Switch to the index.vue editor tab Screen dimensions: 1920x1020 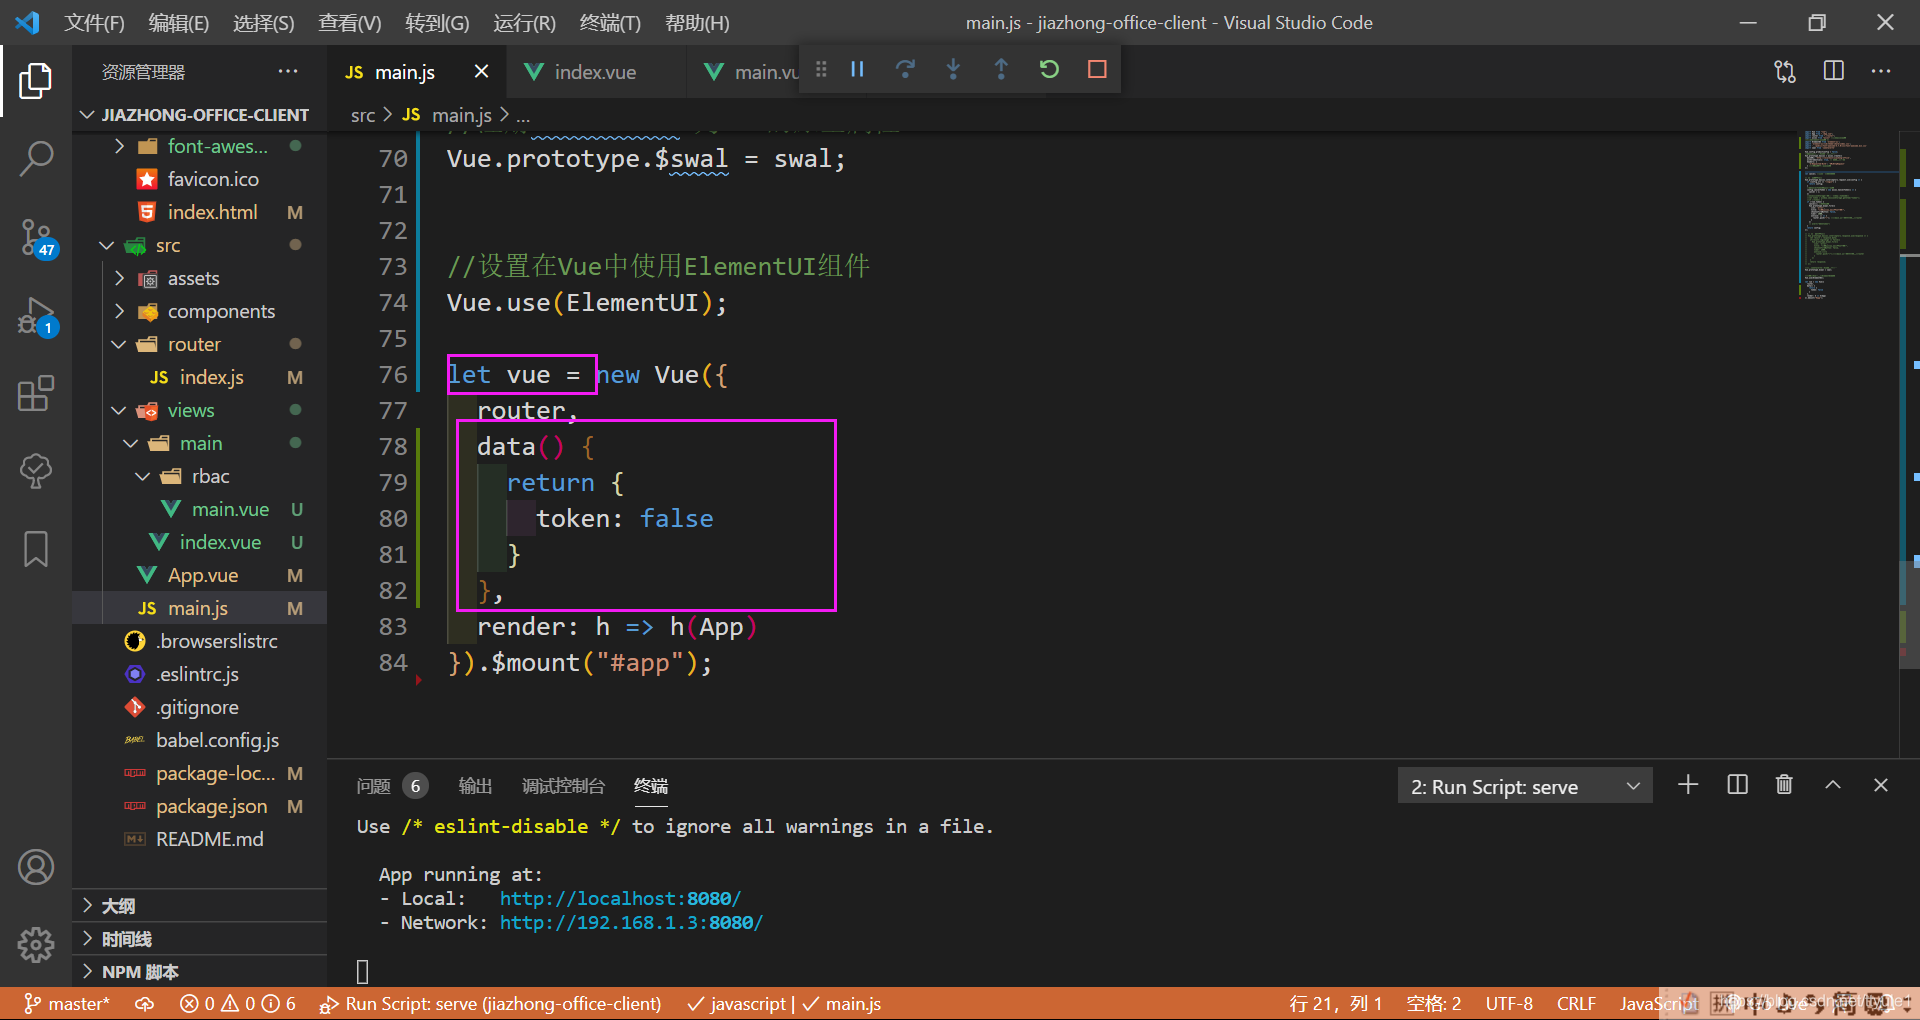595,72
